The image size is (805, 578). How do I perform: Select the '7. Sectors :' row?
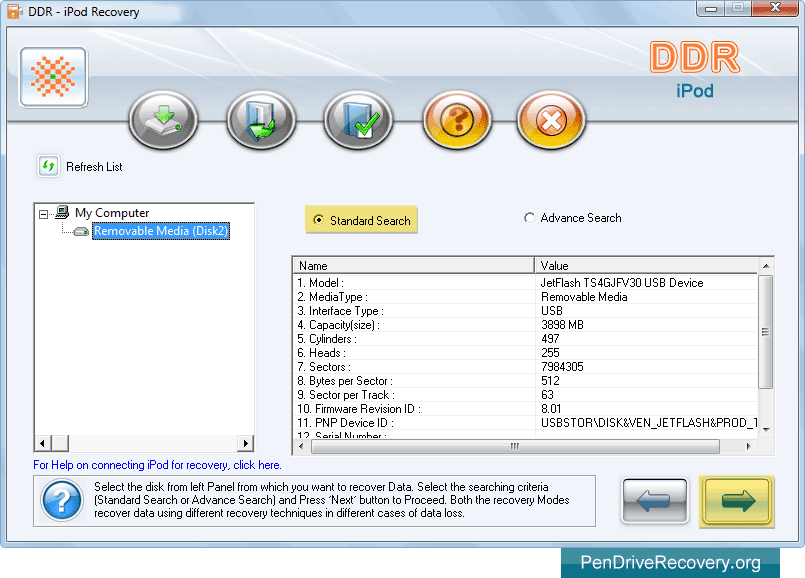pos(525,367)
